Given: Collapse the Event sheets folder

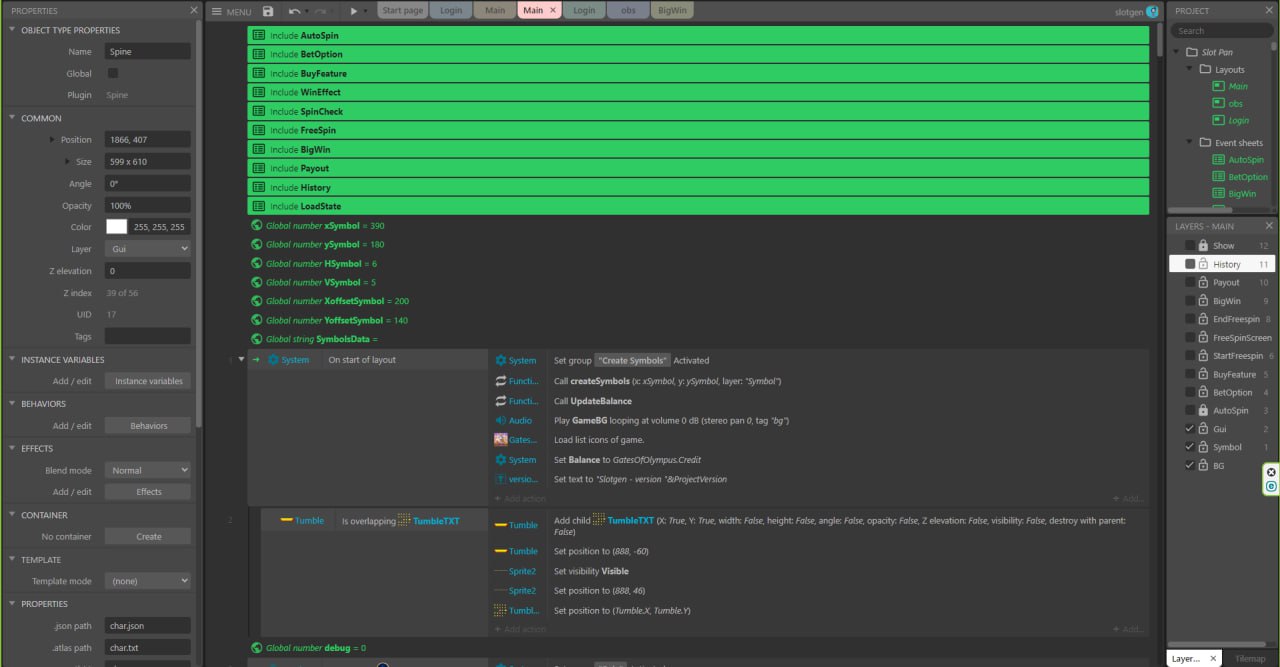Looking at the screenshot, I should click(1191, 142).
